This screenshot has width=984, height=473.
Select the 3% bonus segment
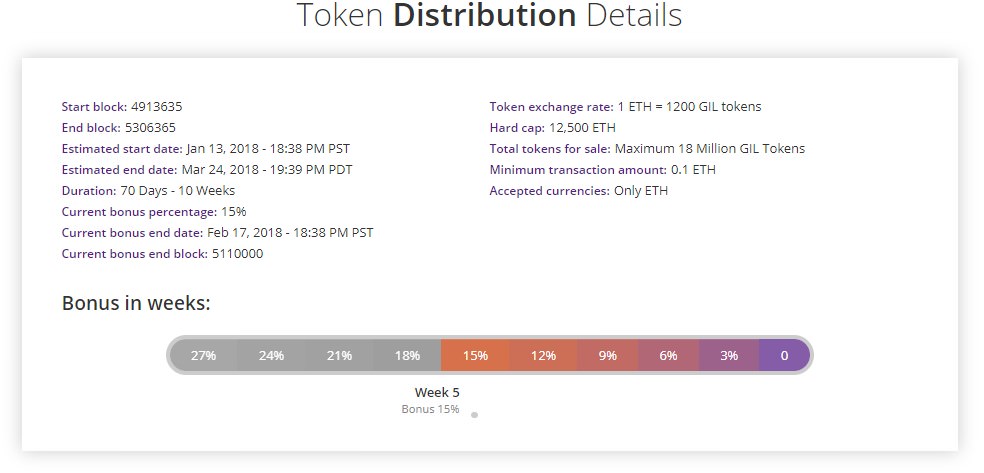(x=729, y=355)
